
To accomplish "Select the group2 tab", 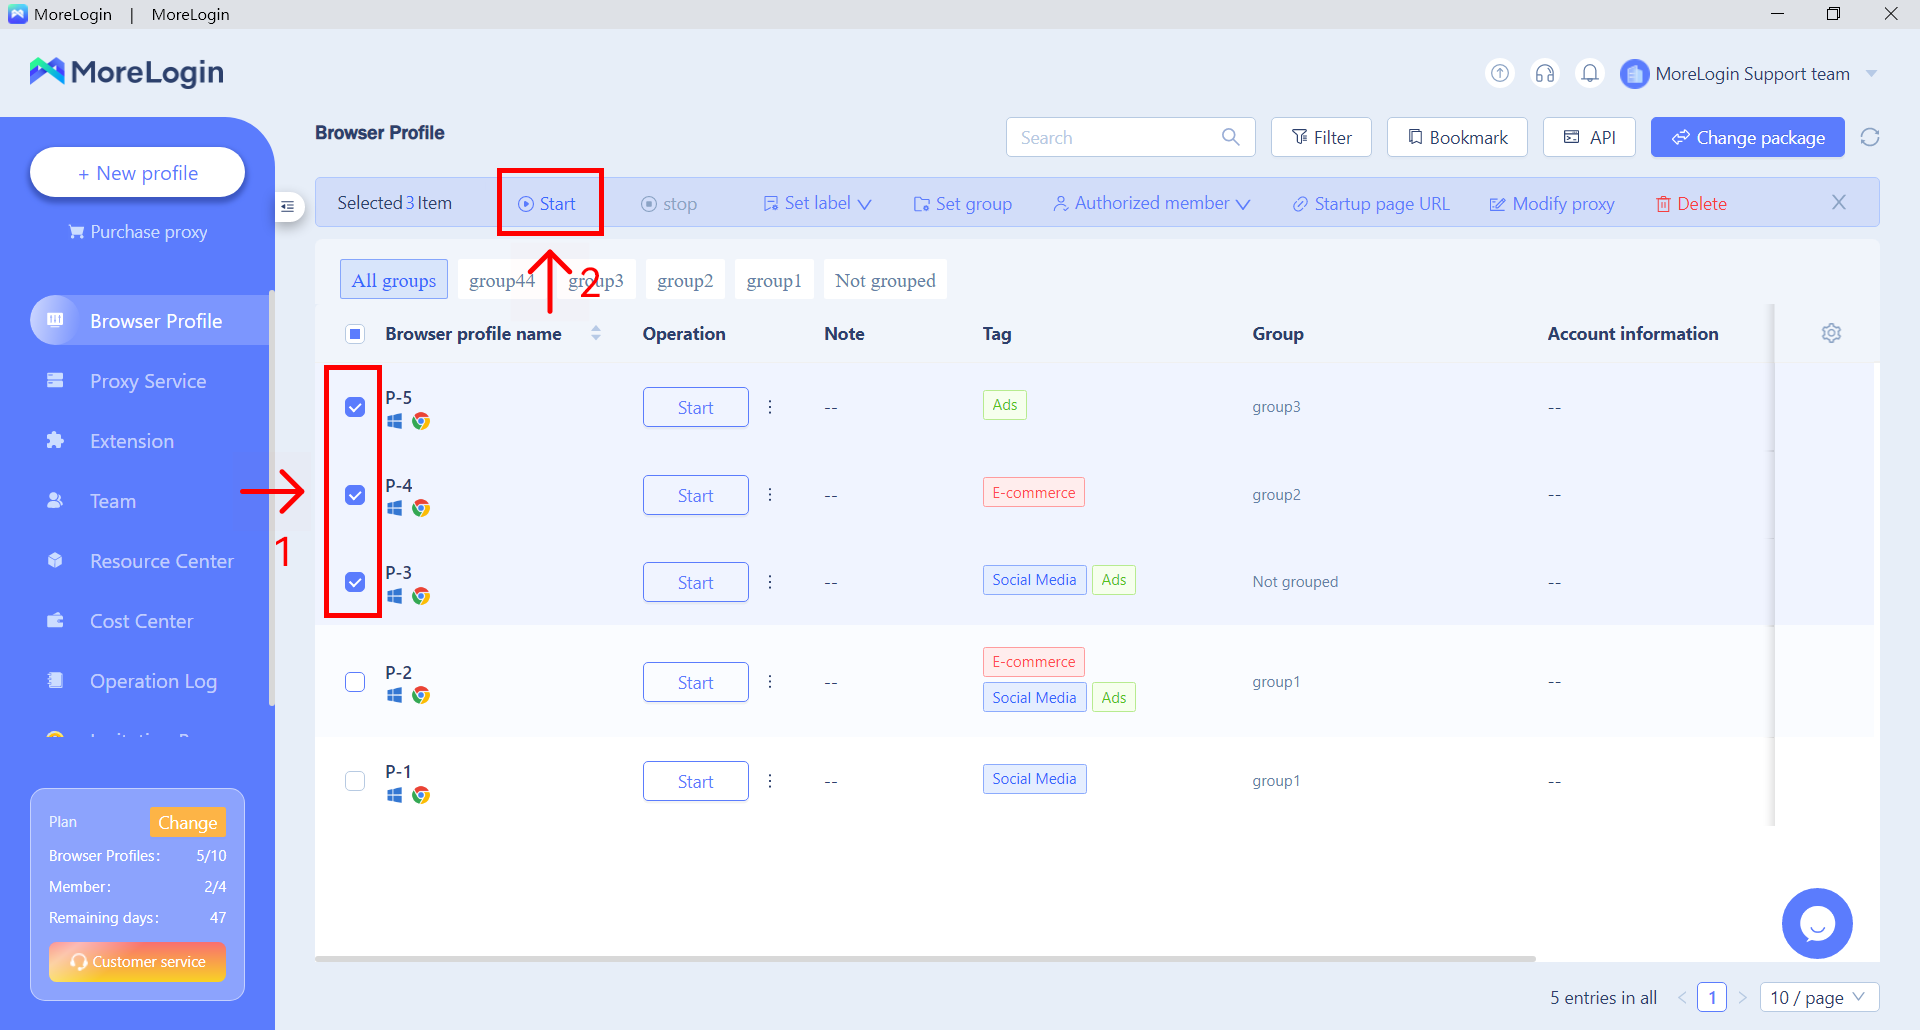I will coord(685,280).
